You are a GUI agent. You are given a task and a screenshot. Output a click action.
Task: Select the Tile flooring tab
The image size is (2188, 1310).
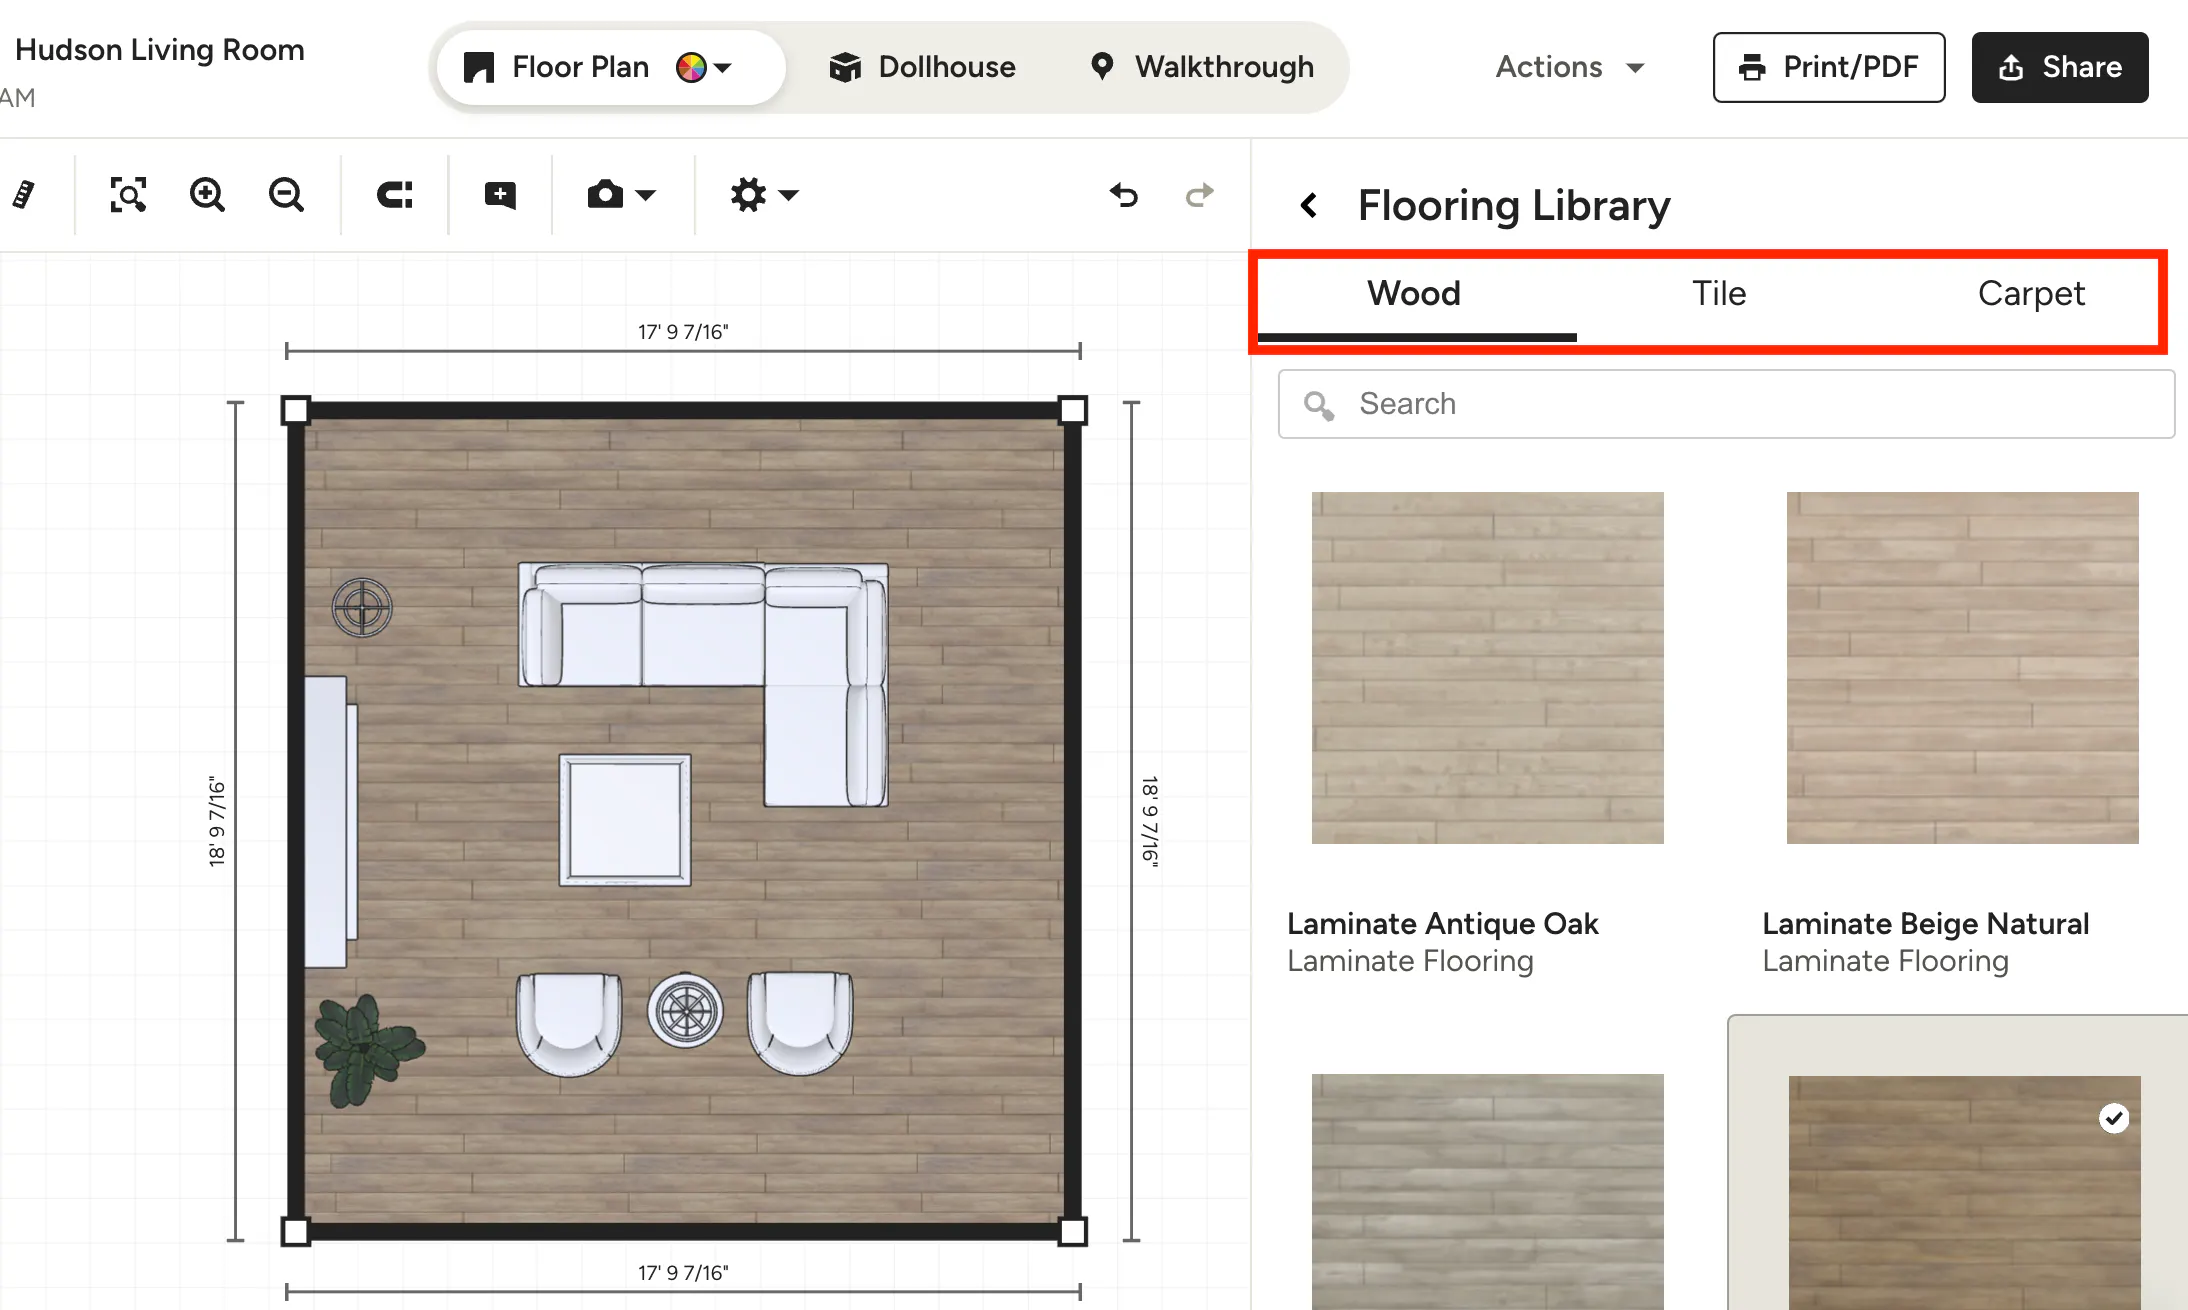tap(1719, 294)
